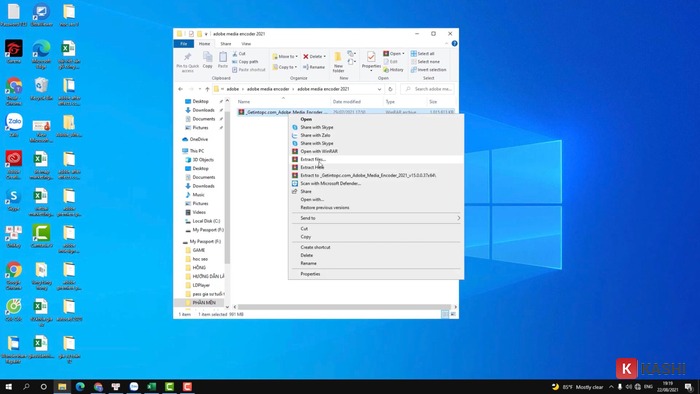Click the Properties checkmark icon in the ribbon
700x394 pixels.
click(371, 57)
